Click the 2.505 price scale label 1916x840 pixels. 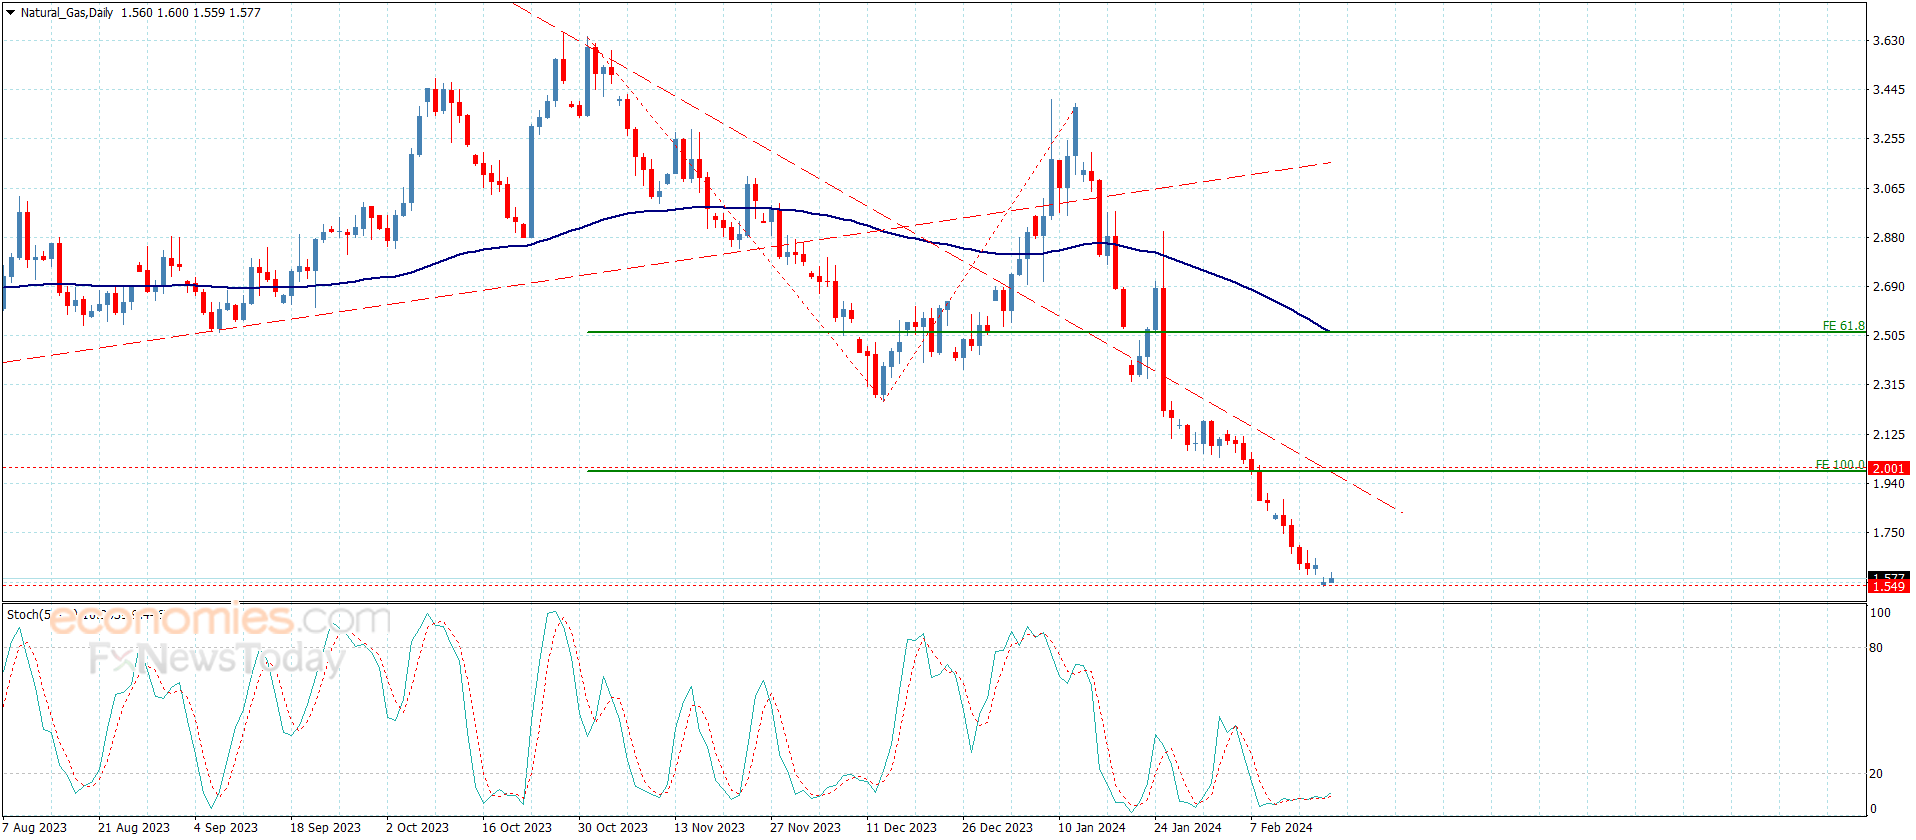[1888, 336]
